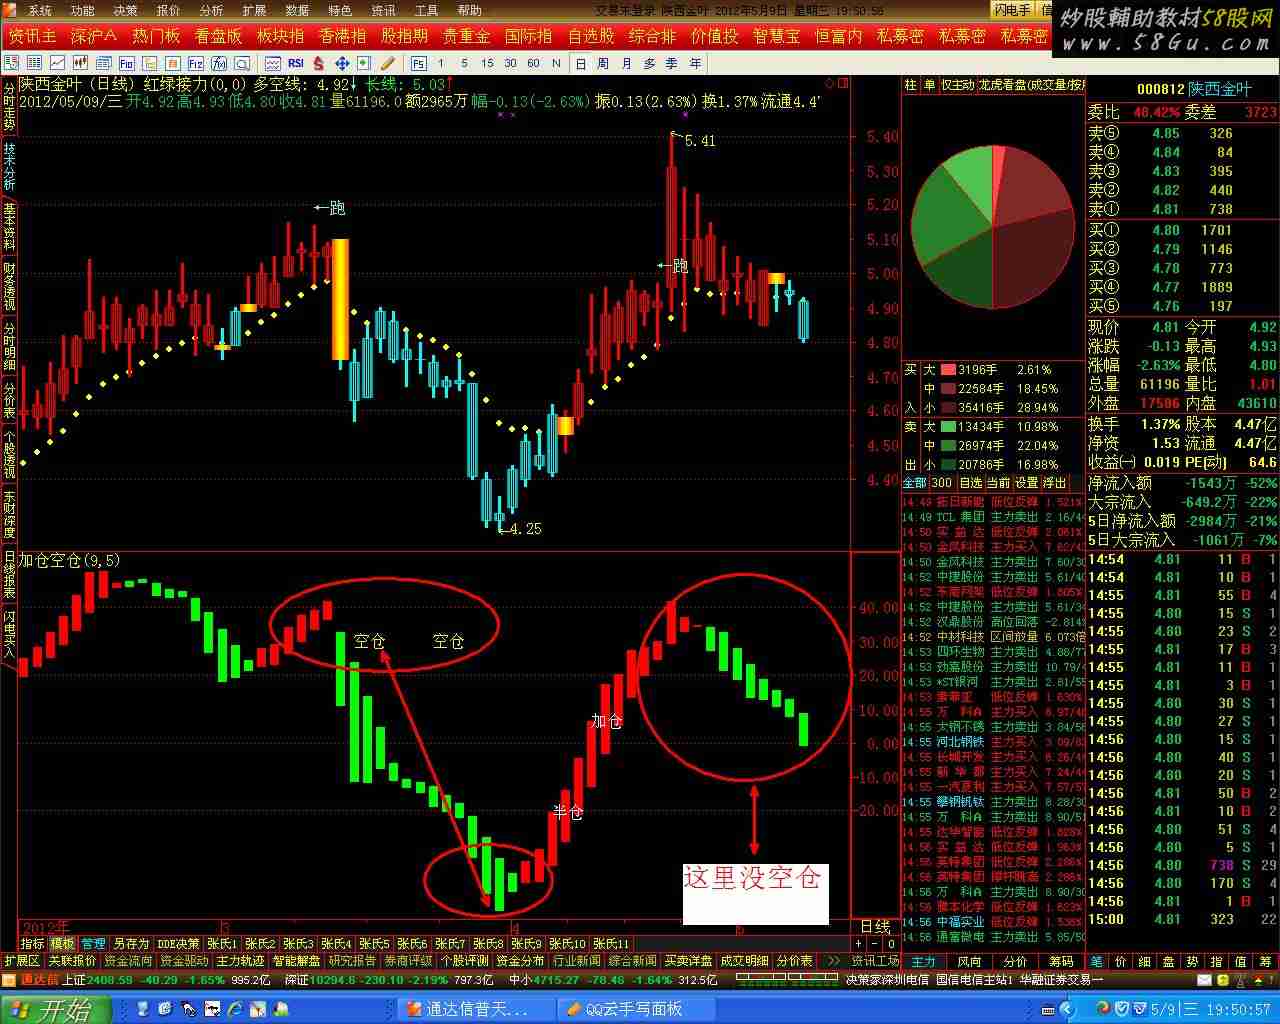Open the 分析 menu
1280x1024 pixels.
click(x=211, y=10)
